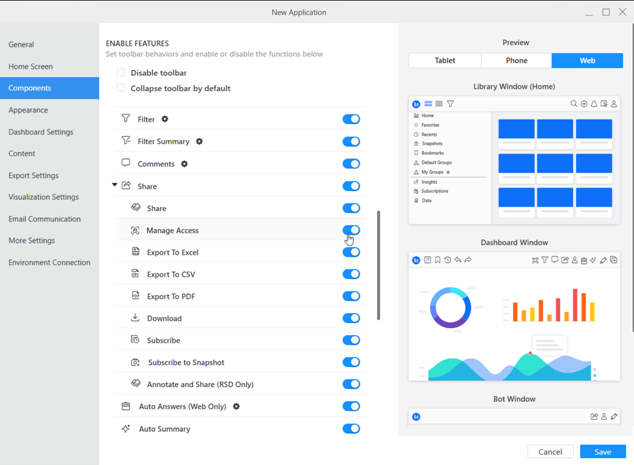This screenshot has height=465, width=634.
Task: Switch preview to Tablet
Action: tap(445, 60)
